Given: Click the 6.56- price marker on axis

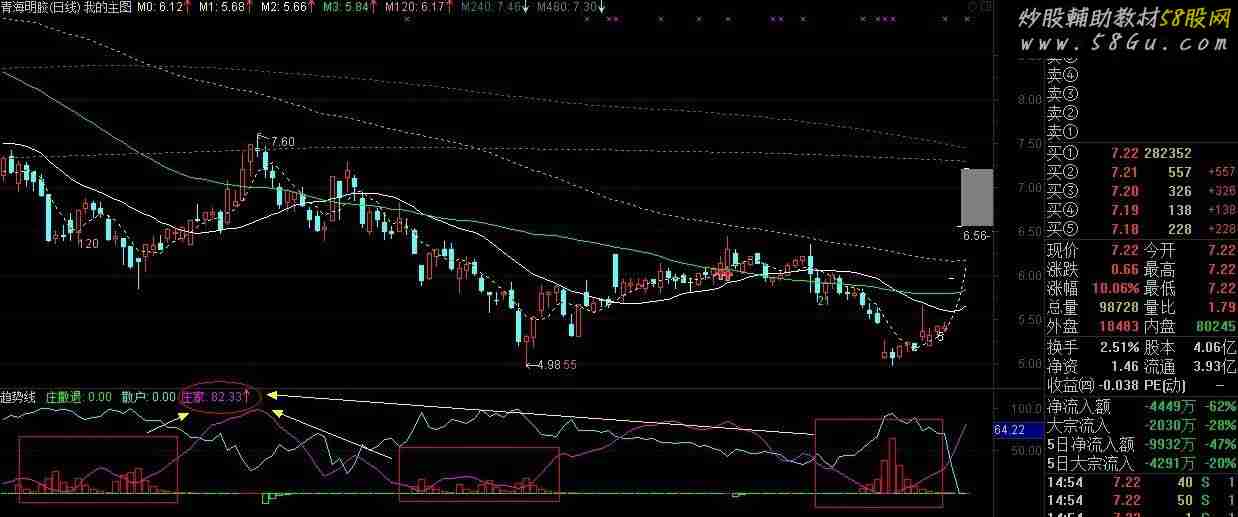Looking at the screenshot, I should 977,236.
